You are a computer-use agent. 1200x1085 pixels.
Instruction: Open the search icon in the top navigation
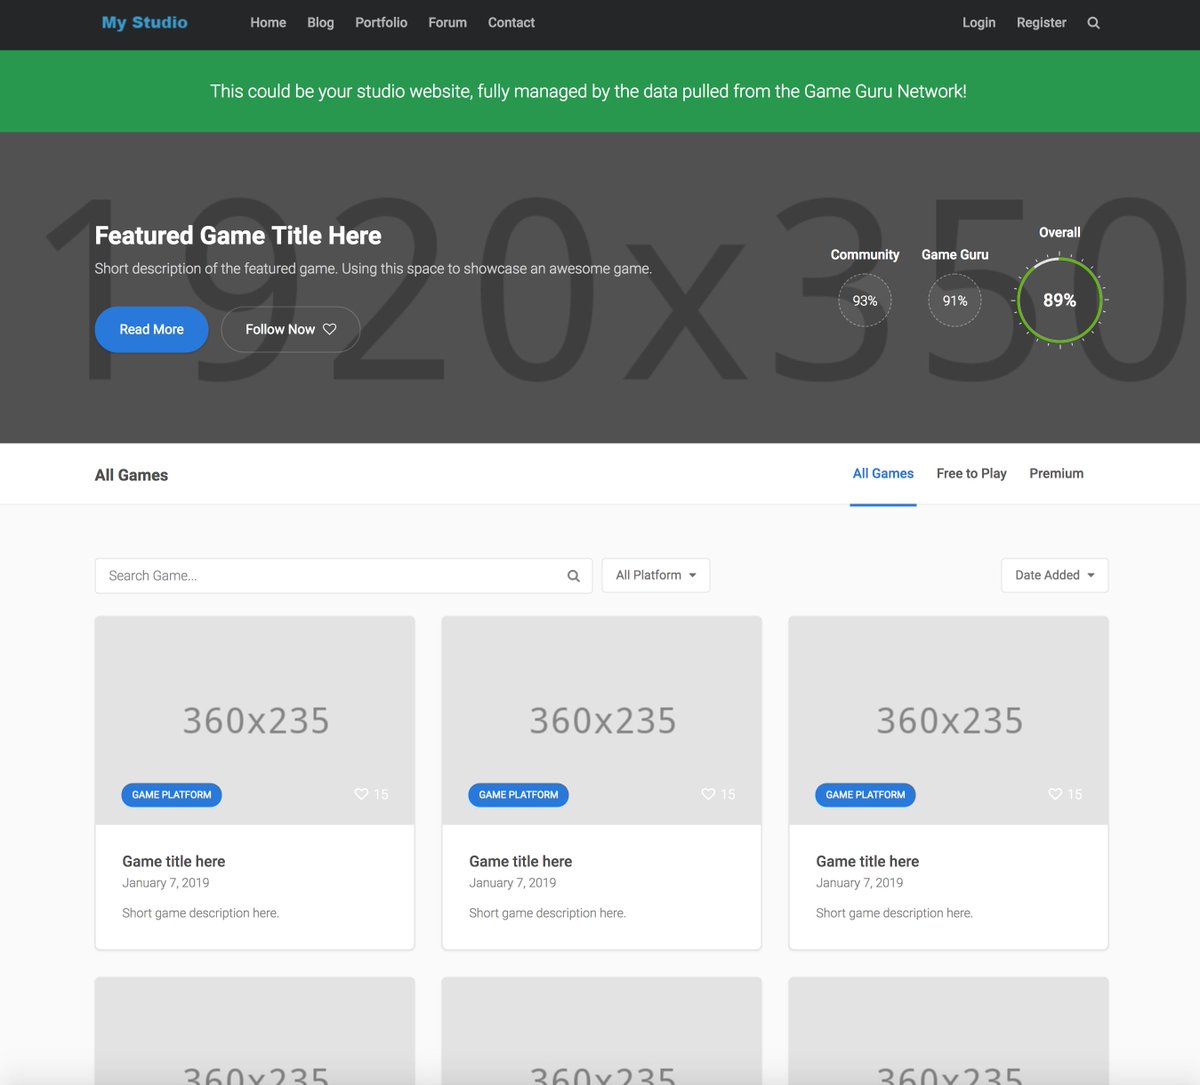tap(1093, 22)
